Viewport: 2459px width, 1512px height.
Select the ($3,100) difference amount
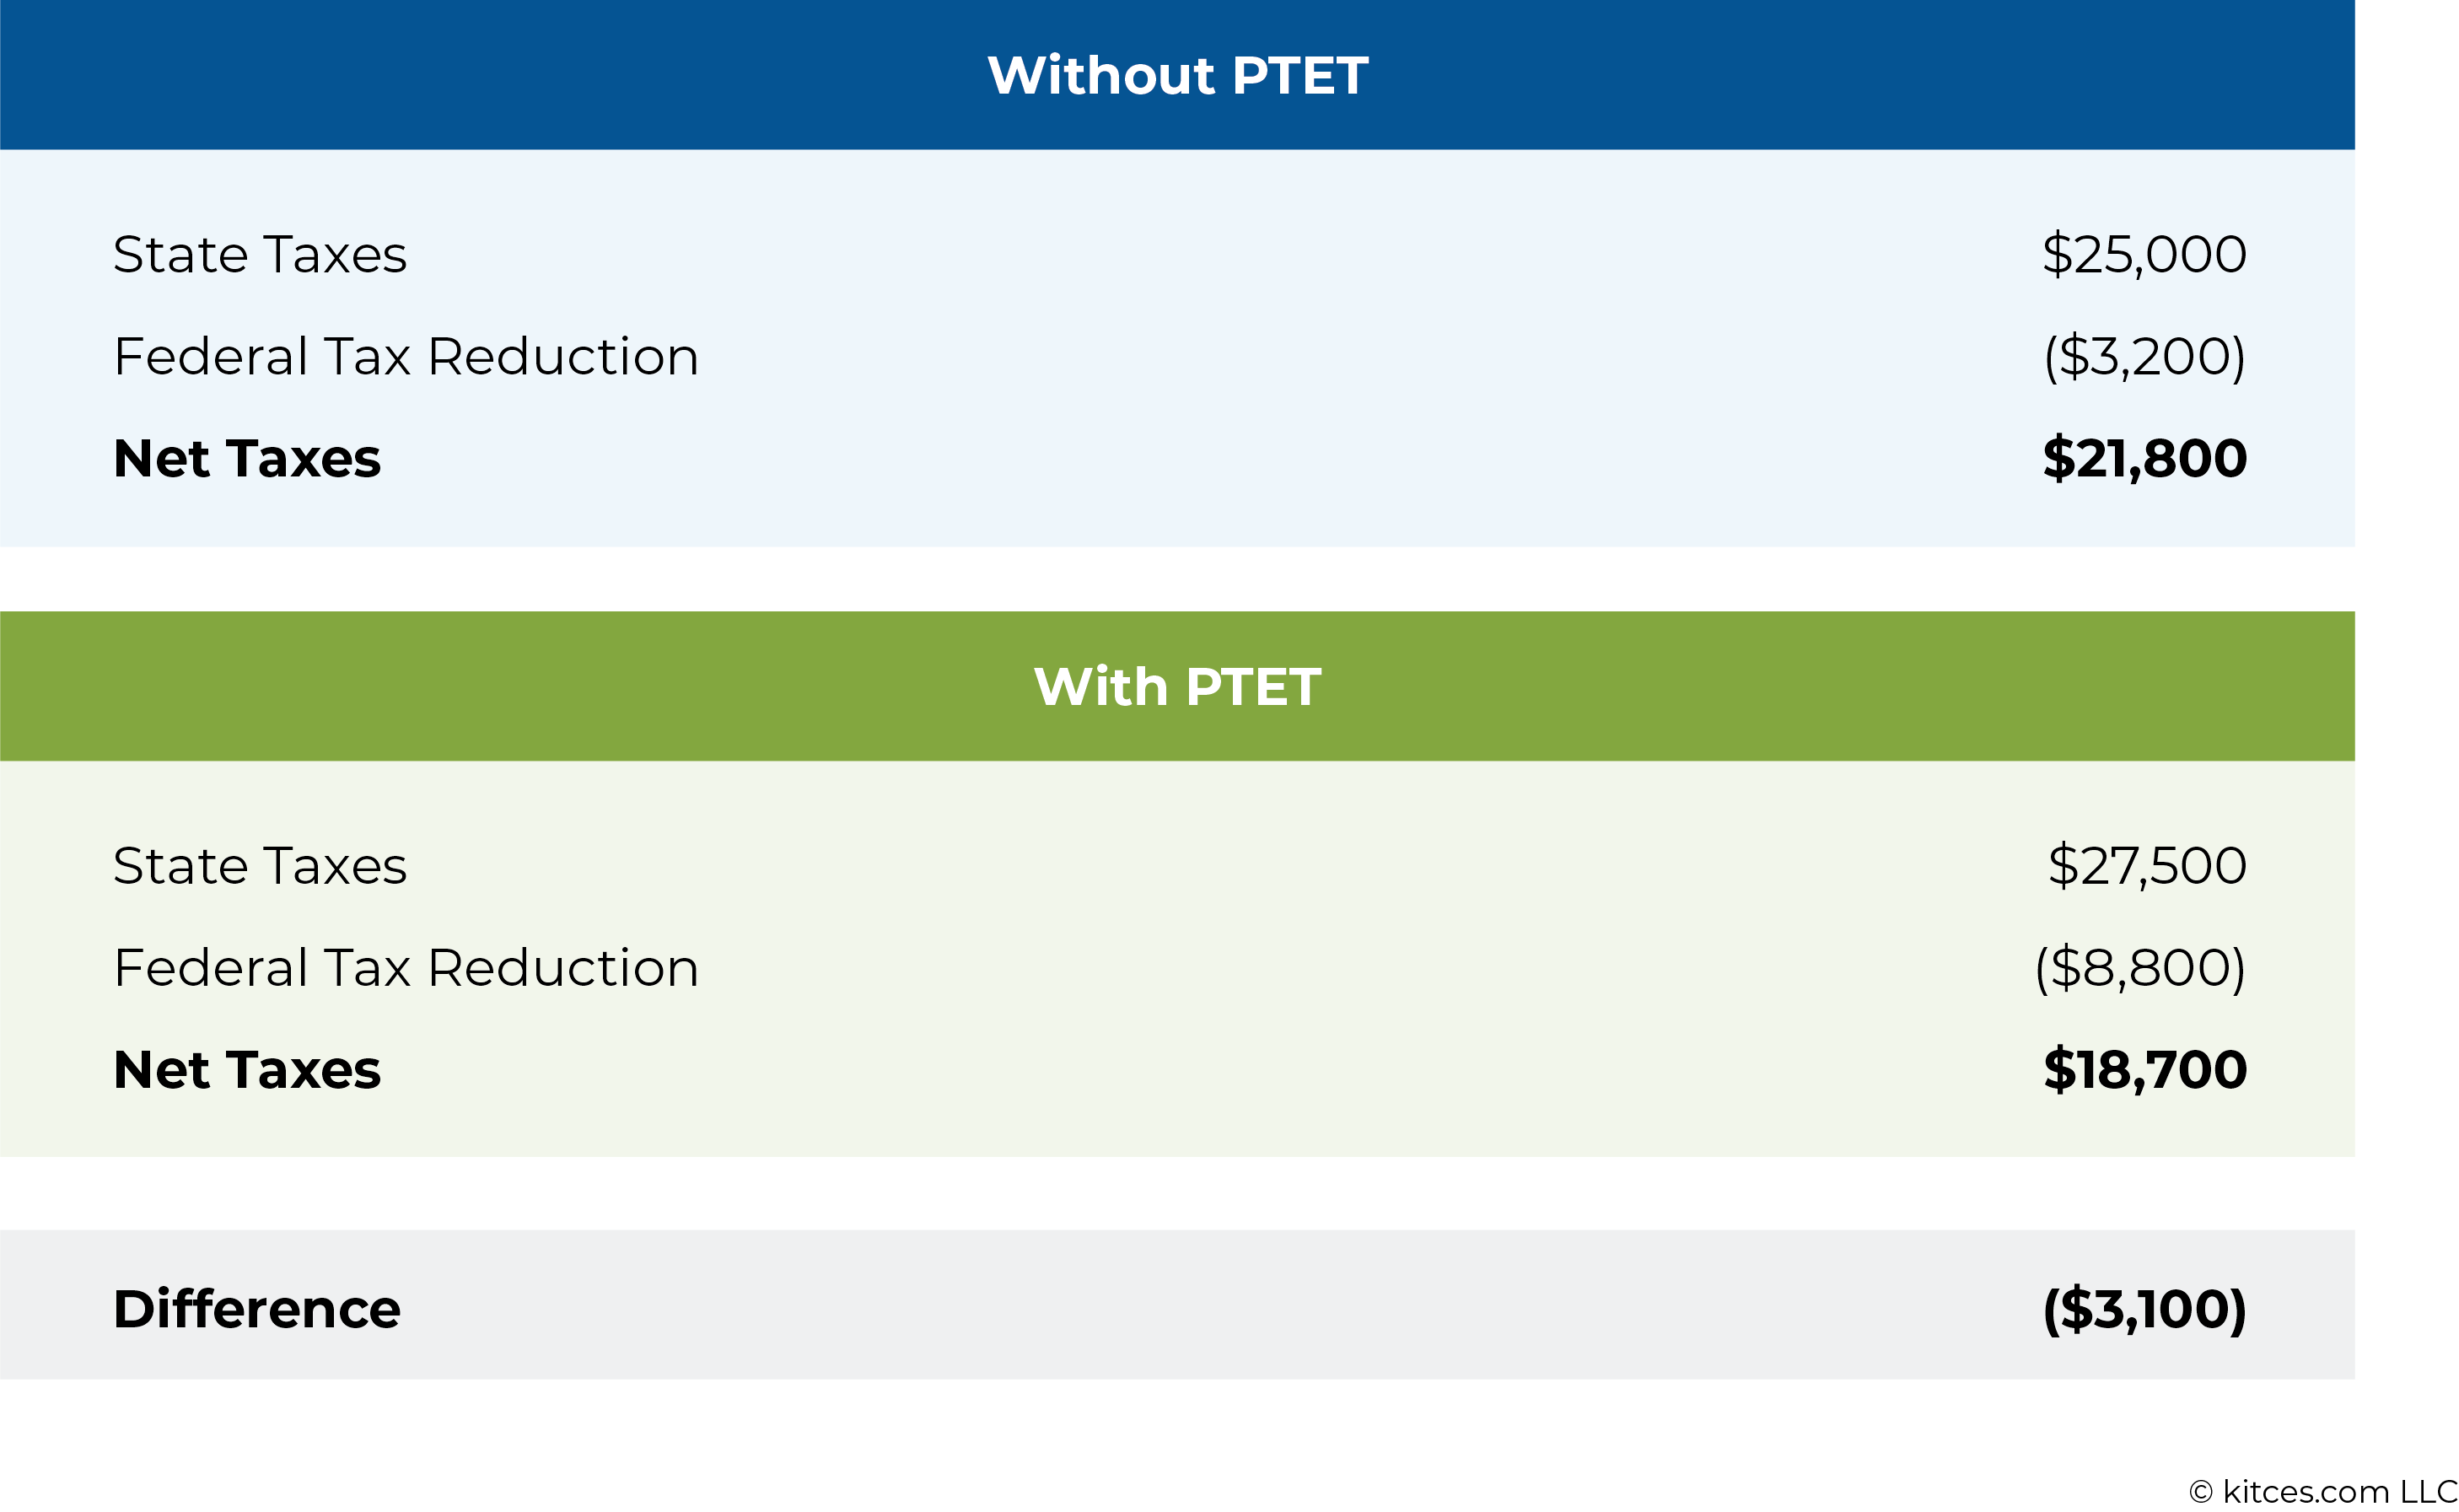[x=2144, y=1309]
